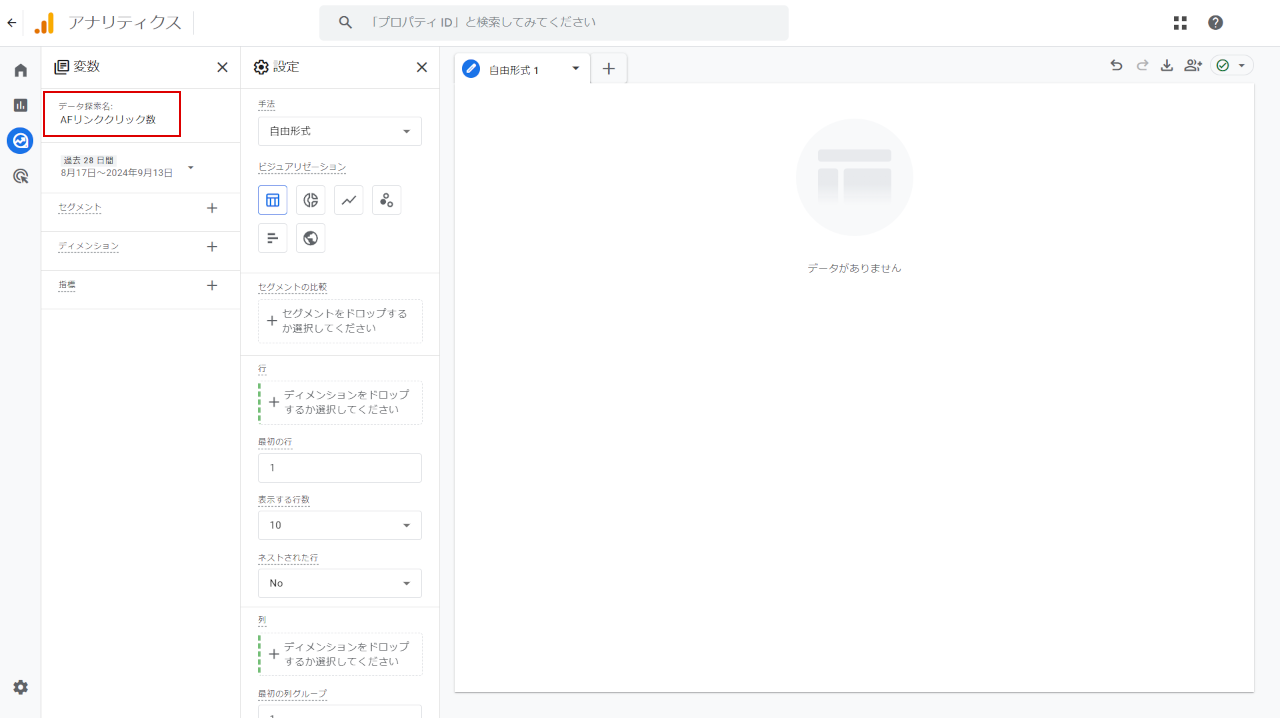The height and width of the screenshot is (718, 1280).
Task: Click the share exploration icon
Action: 1192,66
